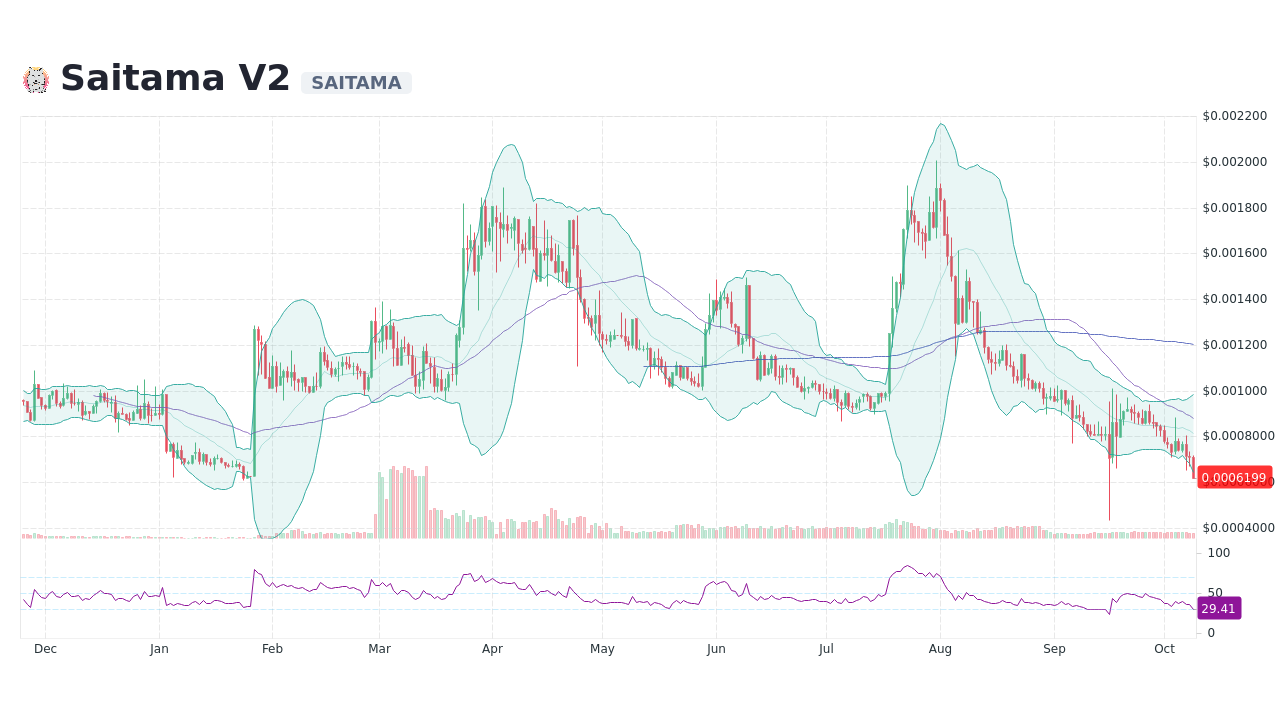Click the RSI axis value 50
The height and width of the screenshot is (720, 1280).
pos(1215,593)
